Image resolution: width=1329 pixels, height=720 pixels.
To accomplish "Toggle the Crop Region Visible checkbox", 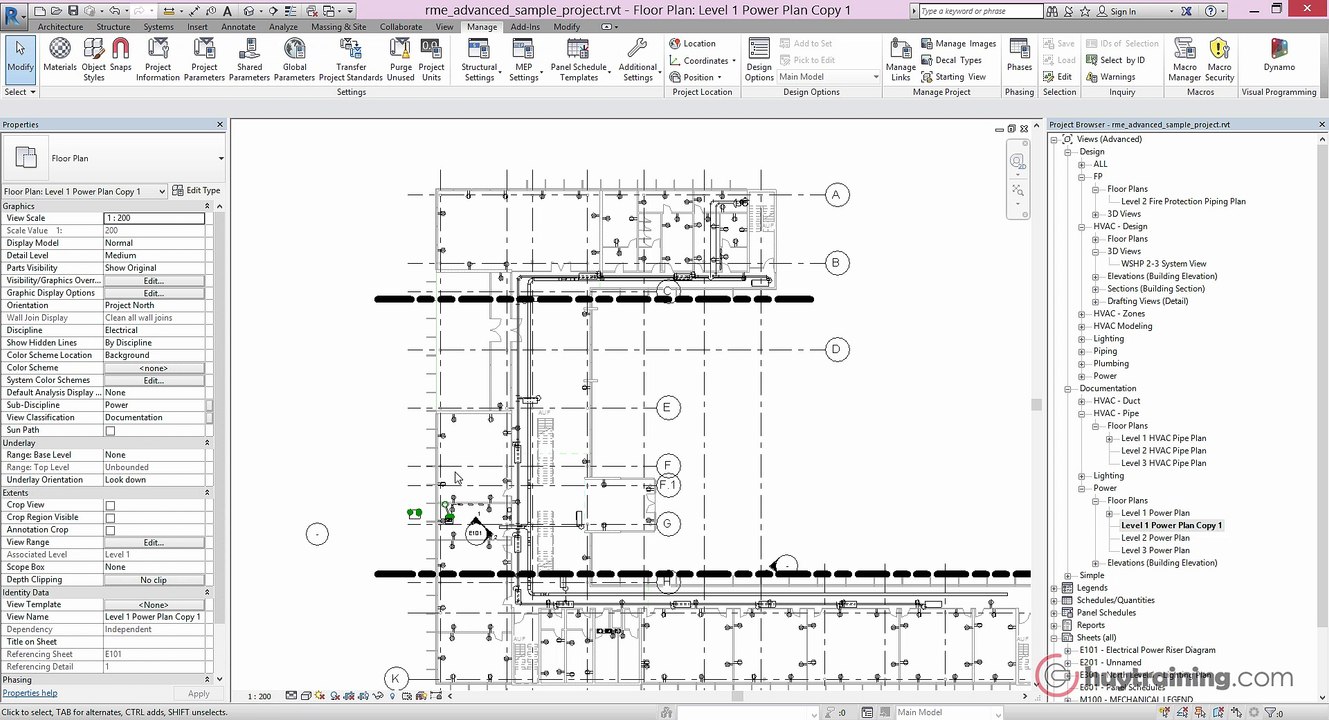I will tap(110, 518).
